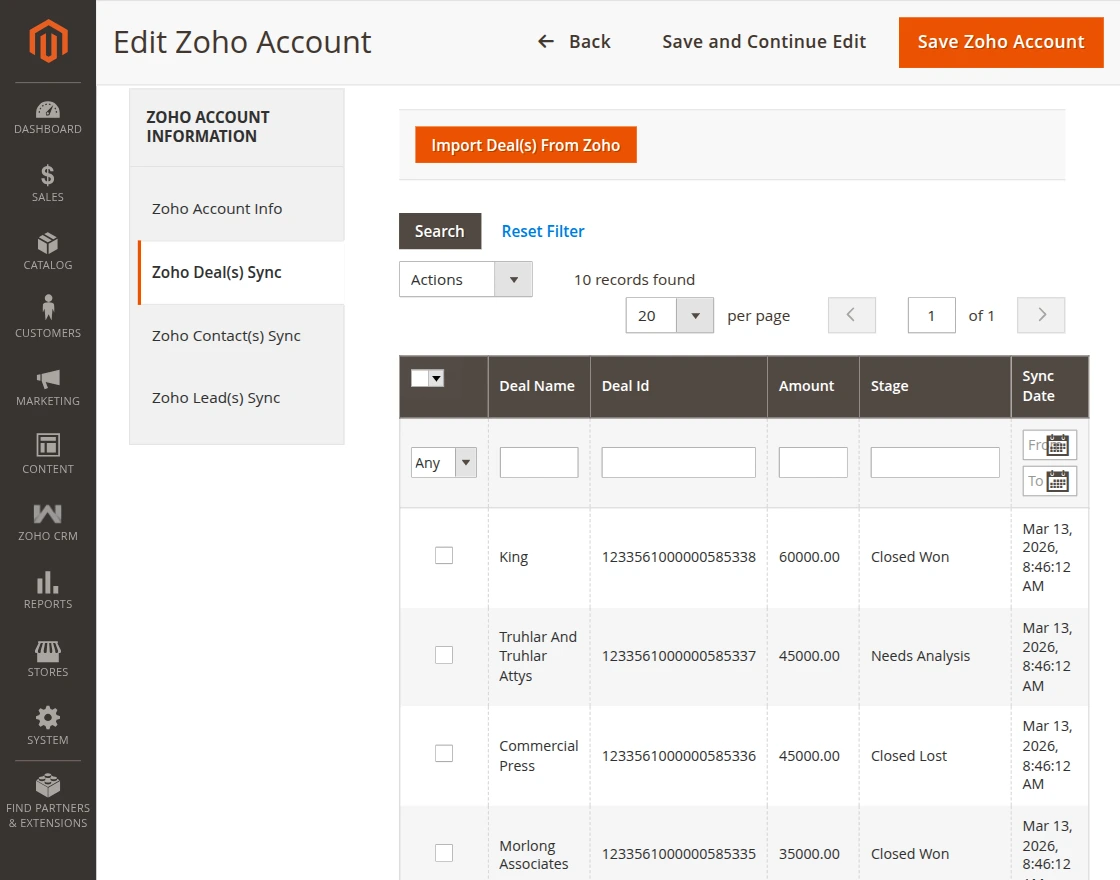Open the Content sidebar menu
The height and width of the screenshot is (880, 1120).
[48, 455]
